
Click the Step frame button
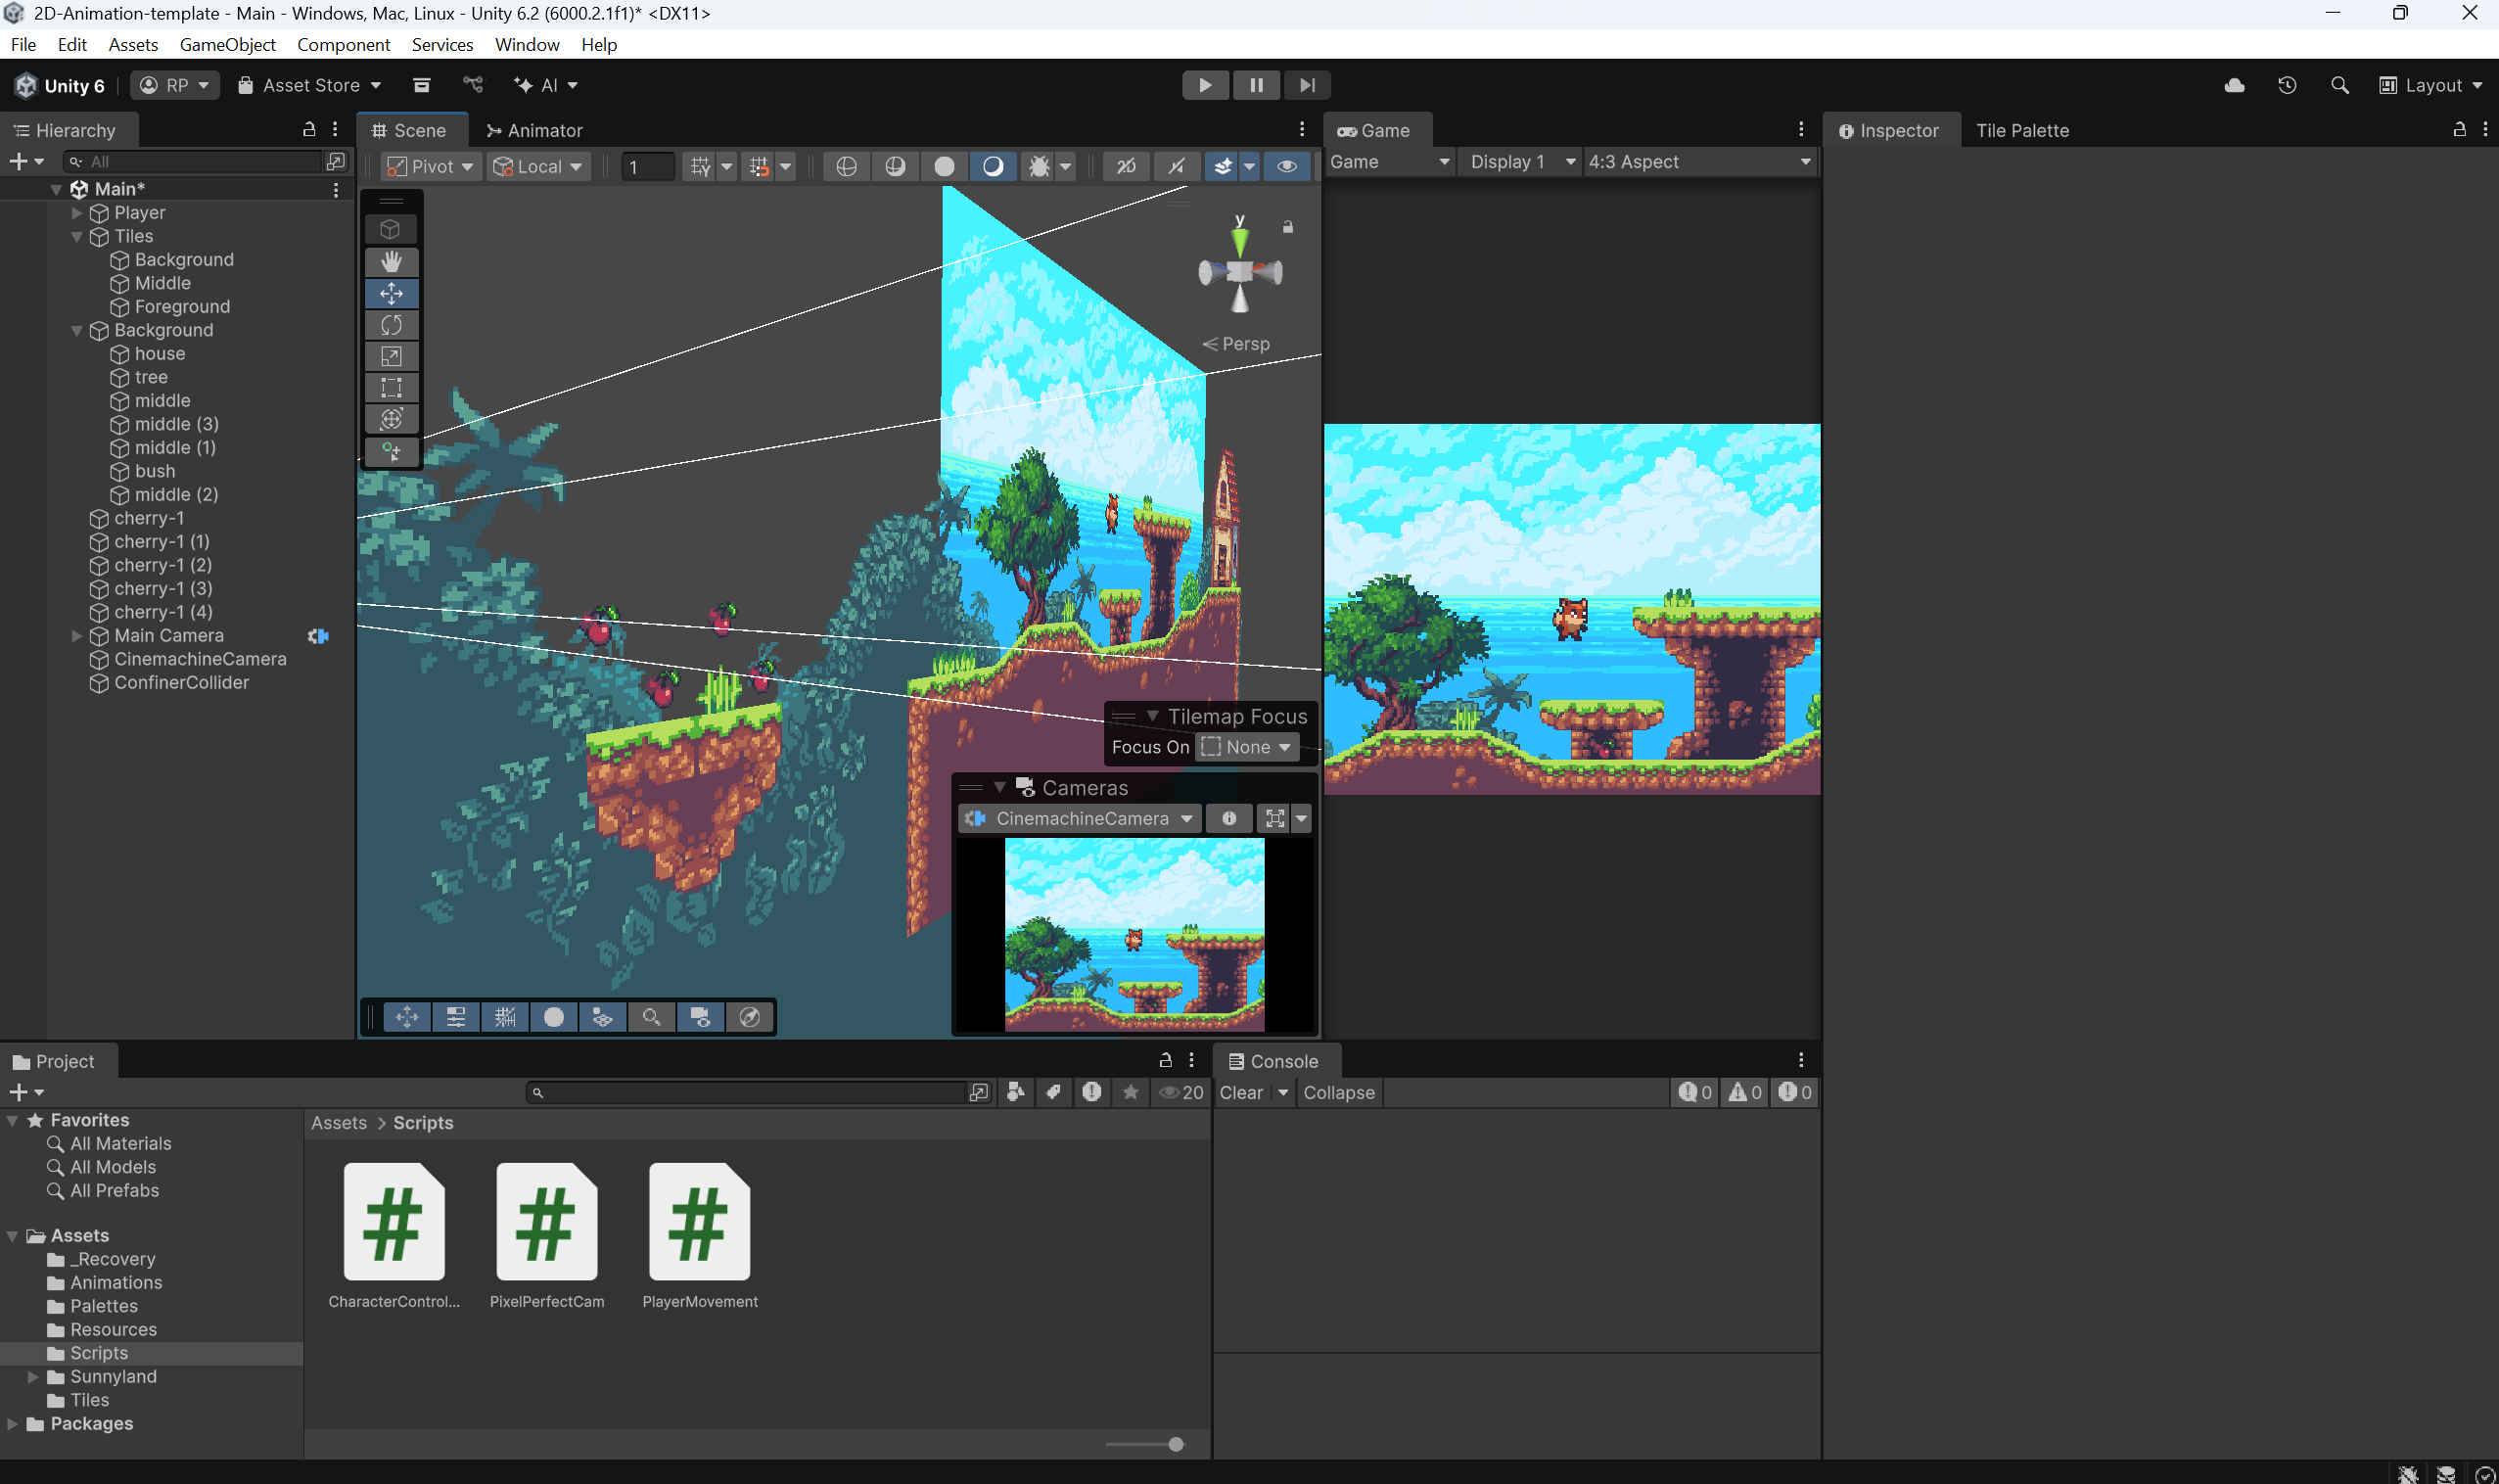[1307, 86]
